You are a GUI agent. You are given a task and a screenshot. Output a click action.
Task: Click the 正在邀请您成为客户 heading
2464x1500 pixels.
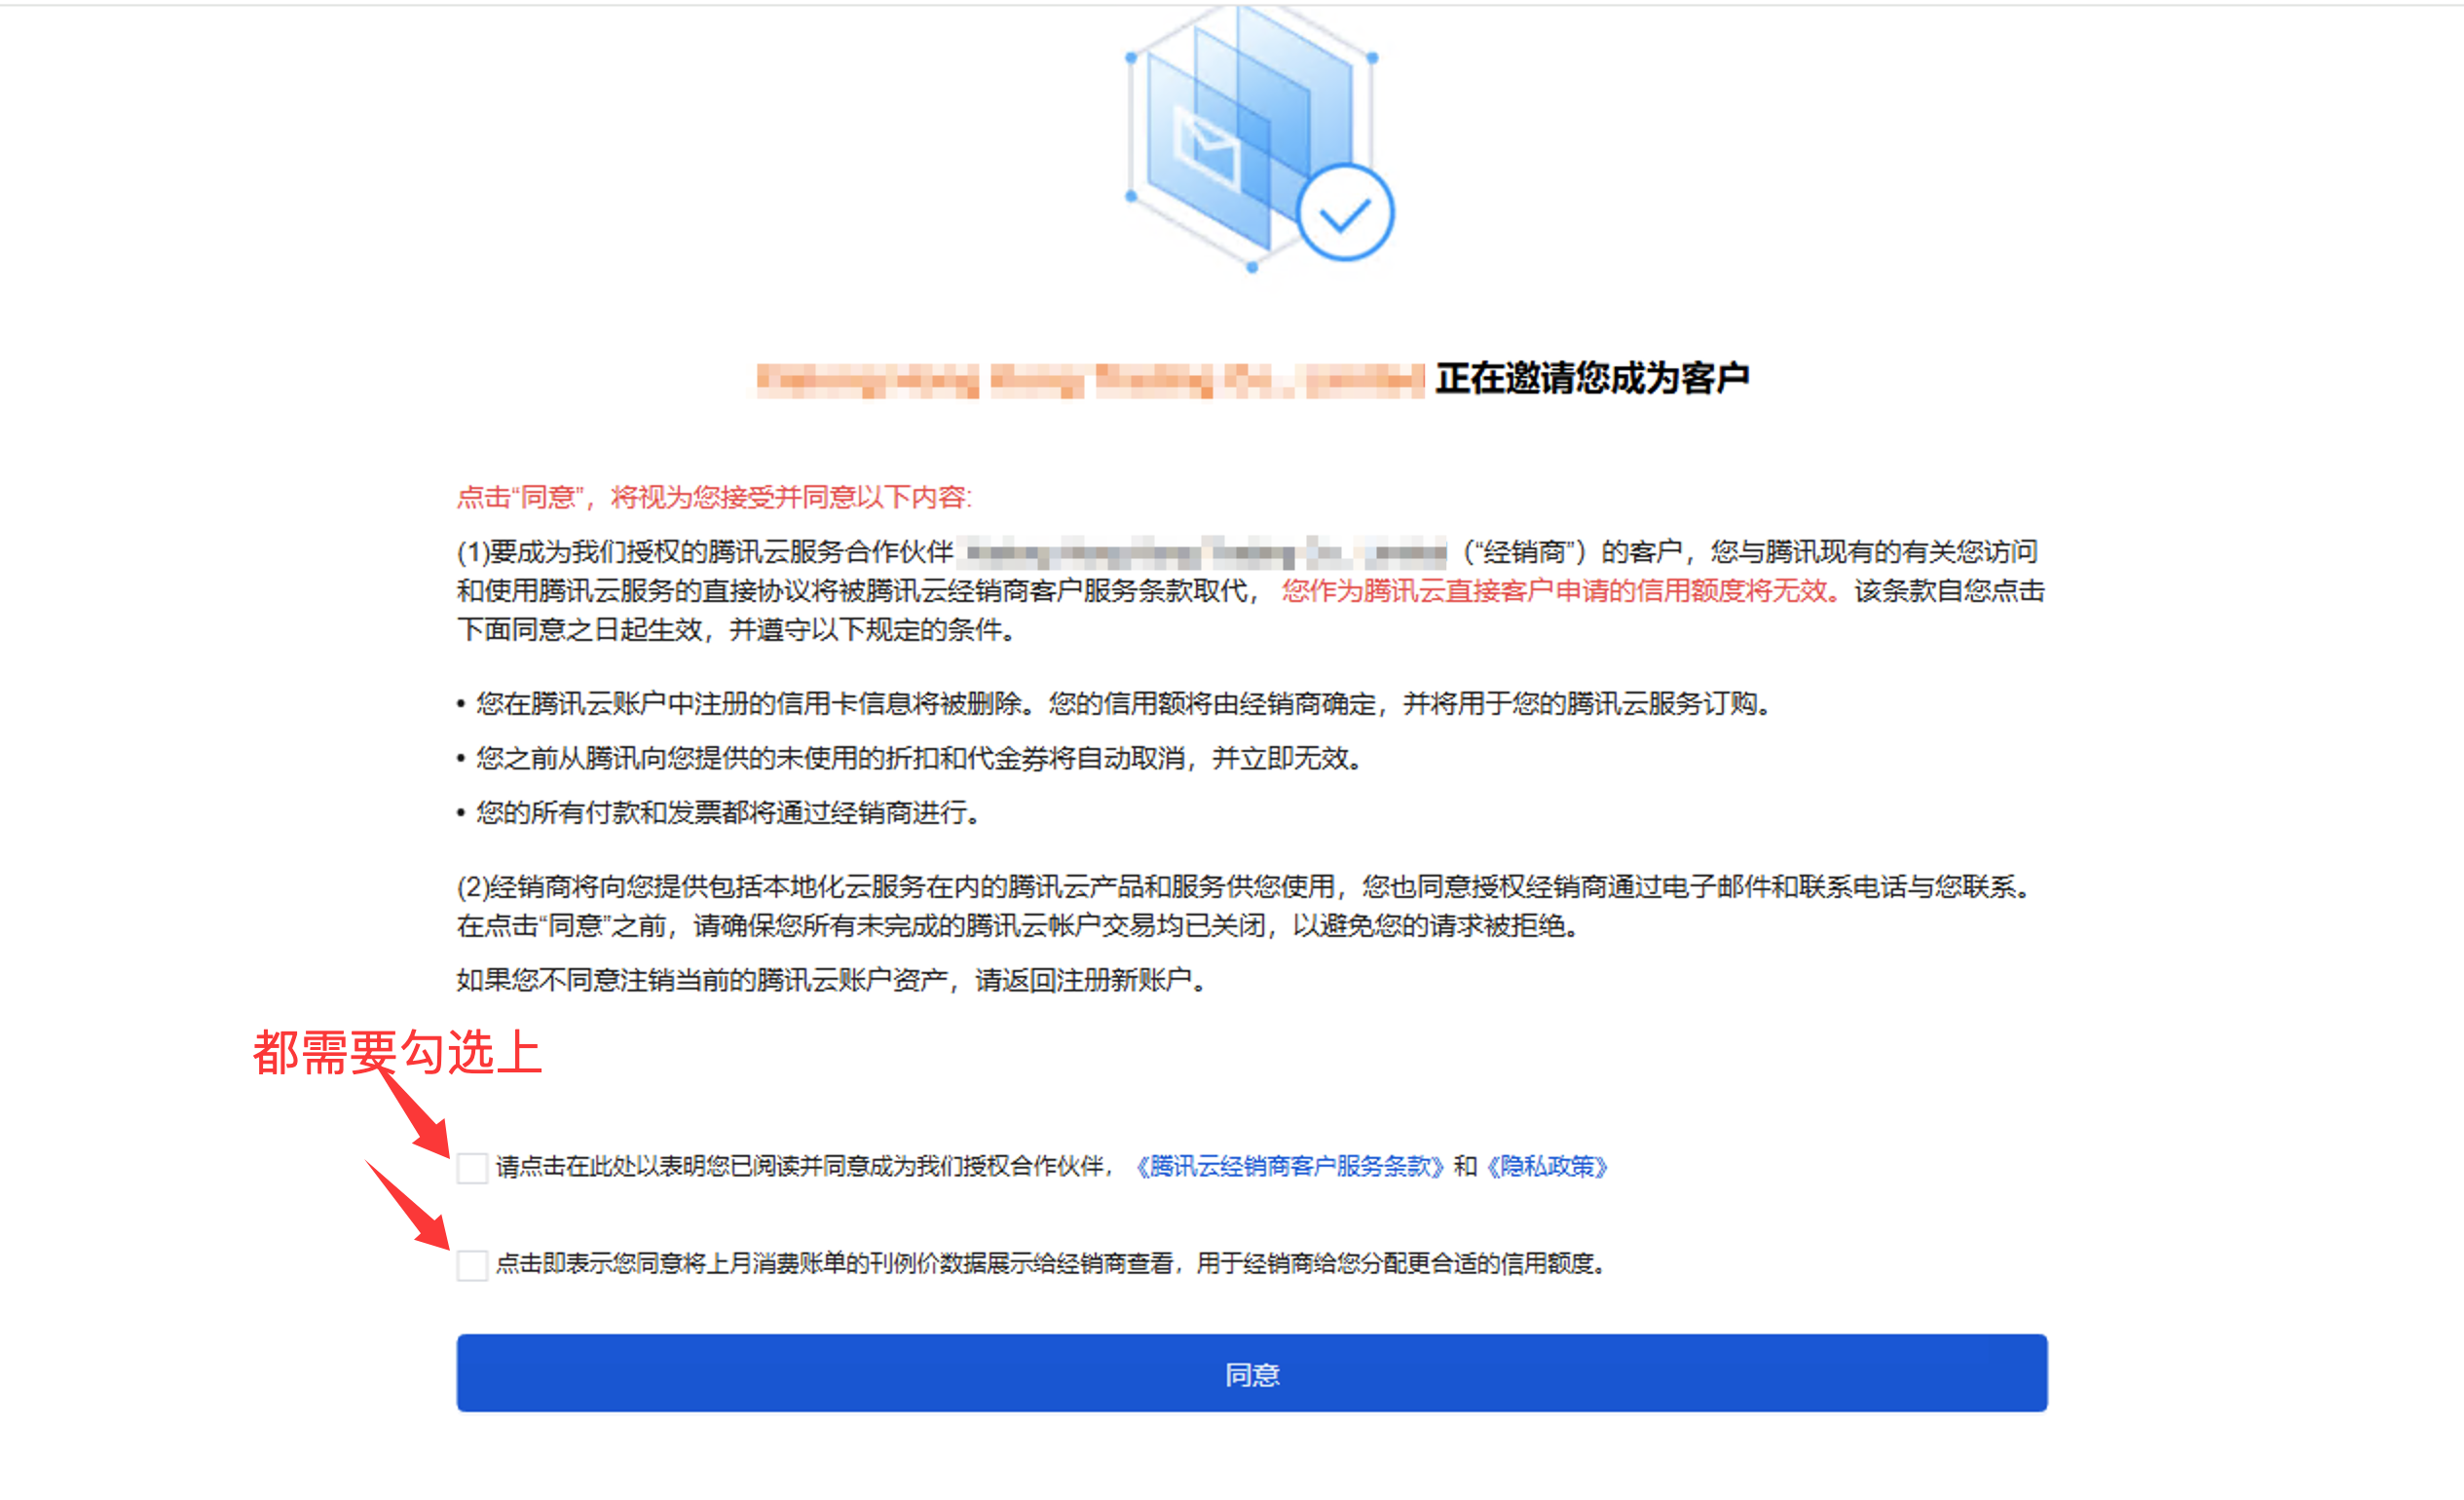1592,379
